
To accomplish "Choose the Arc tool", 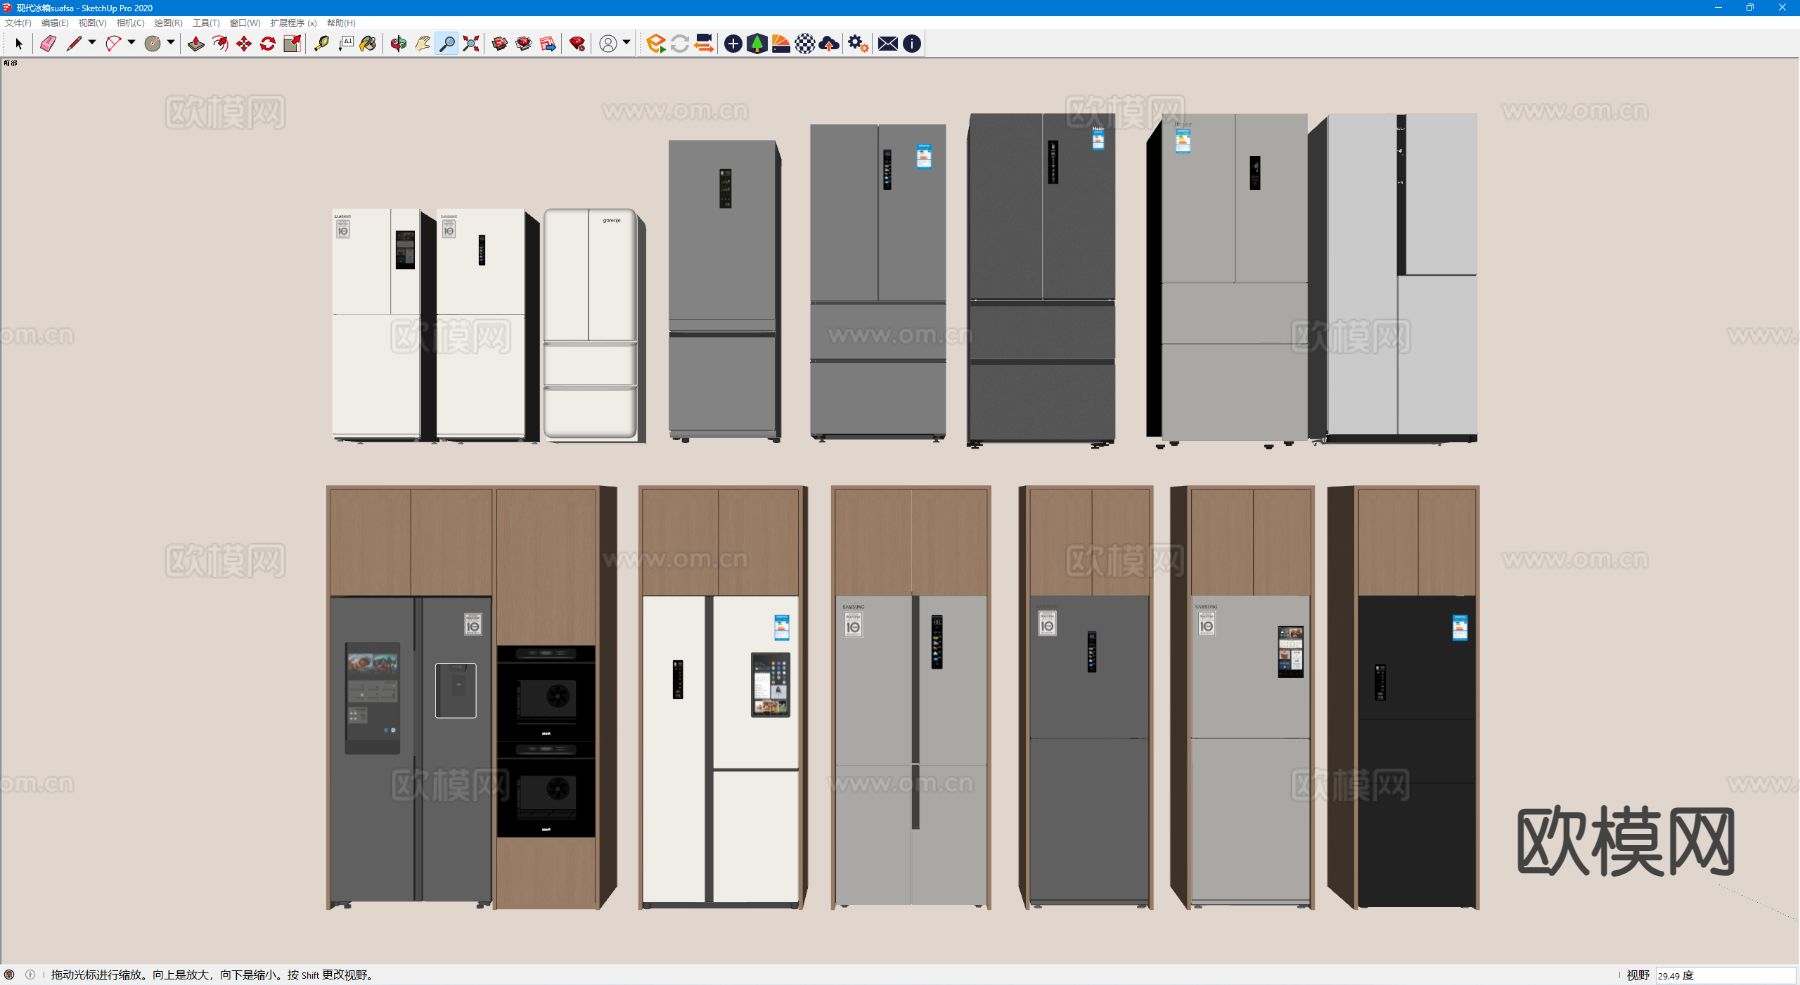I will pos(113,43).
